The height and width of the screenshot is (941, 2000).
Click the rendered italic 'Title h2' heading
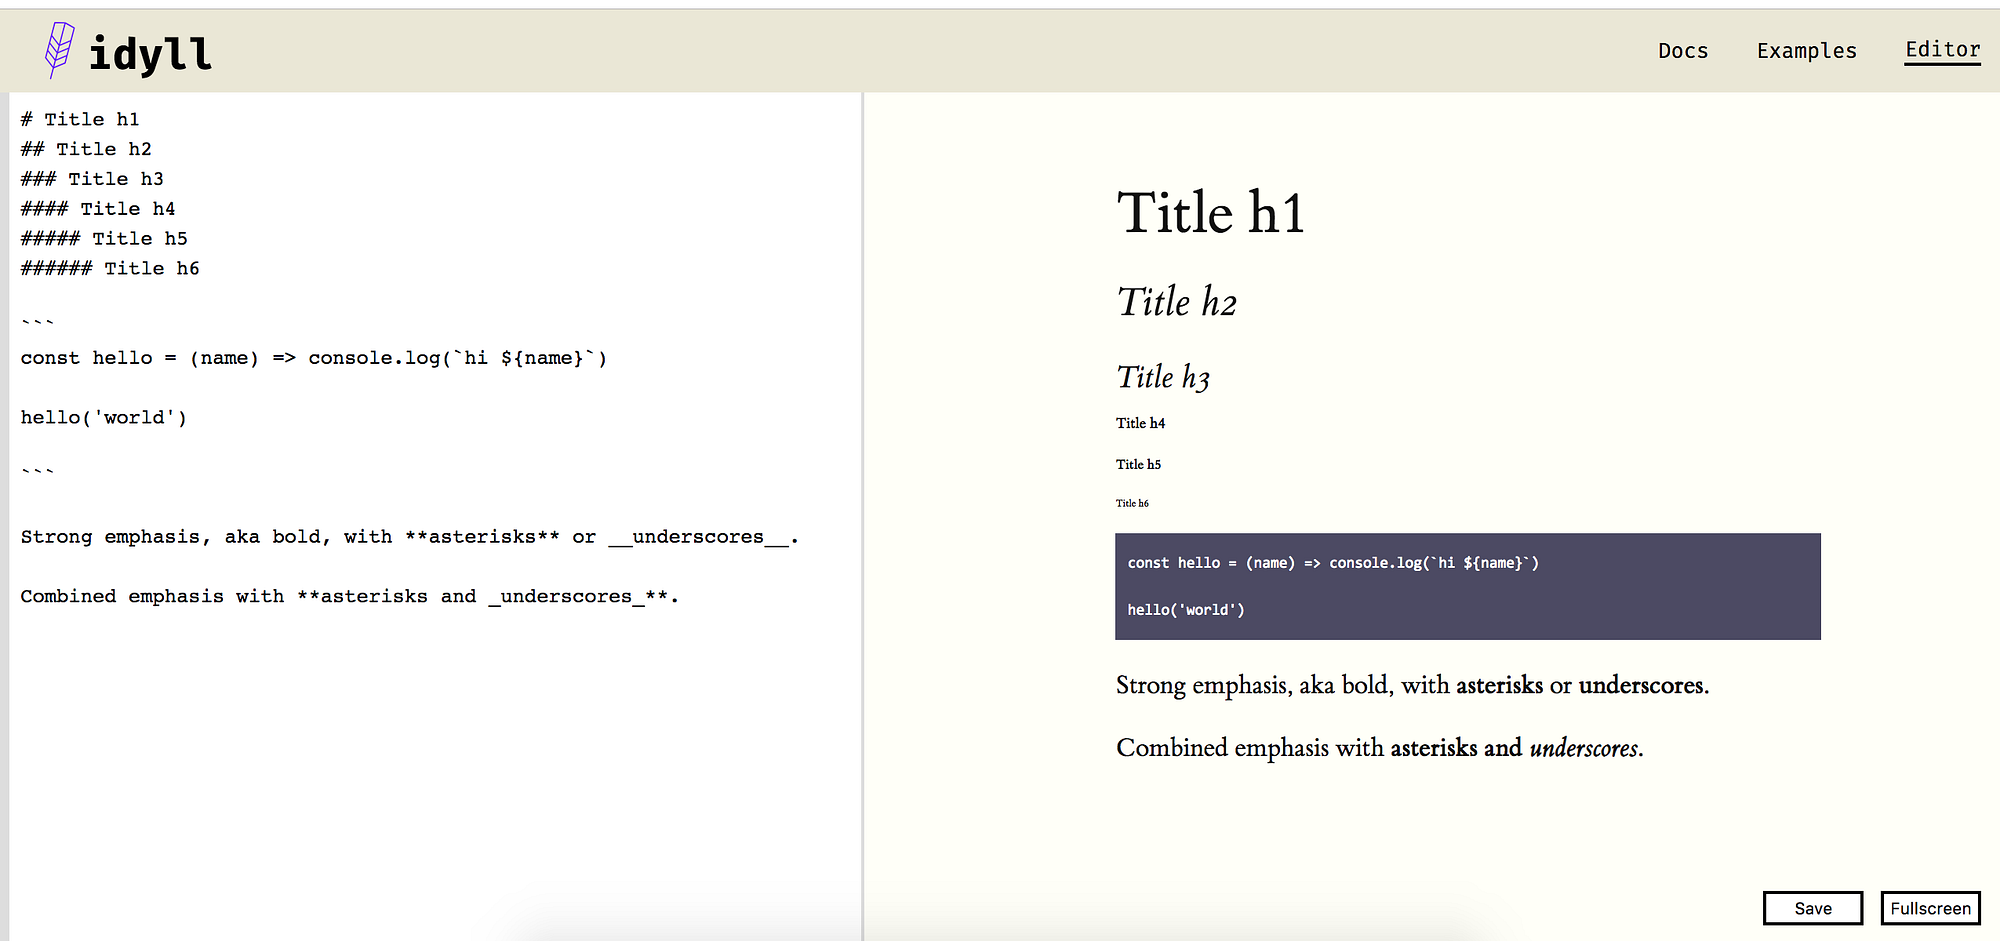pyautogui.click(x=1177, y=302)
